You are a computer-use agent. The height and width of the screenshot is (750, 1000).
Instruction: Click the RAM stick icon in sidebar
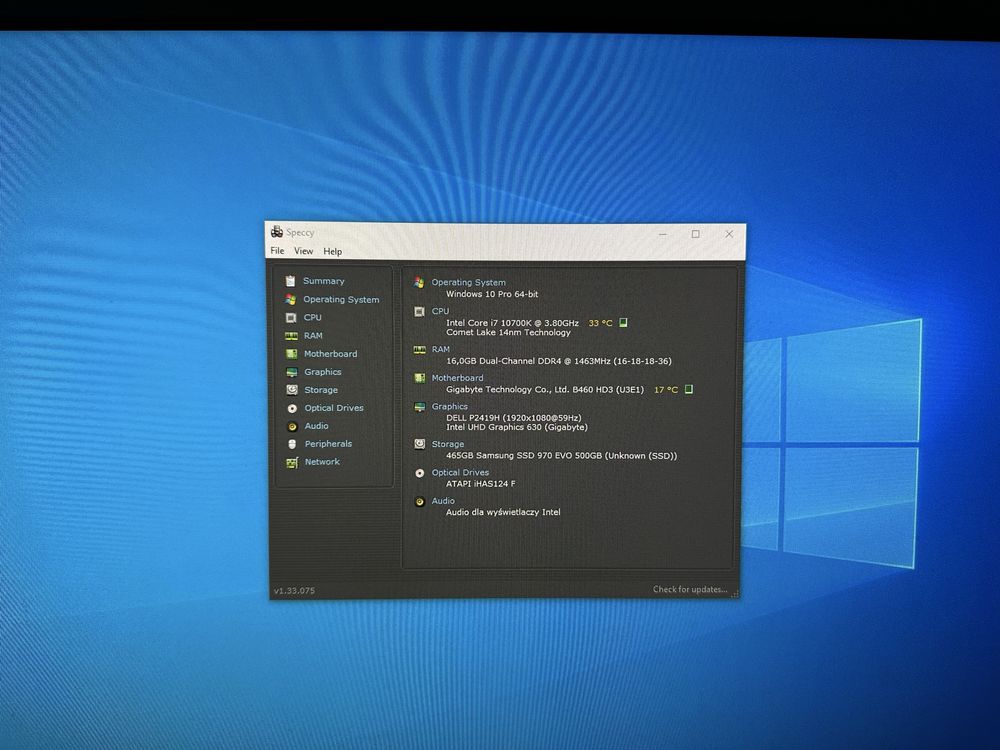point(291,335)
